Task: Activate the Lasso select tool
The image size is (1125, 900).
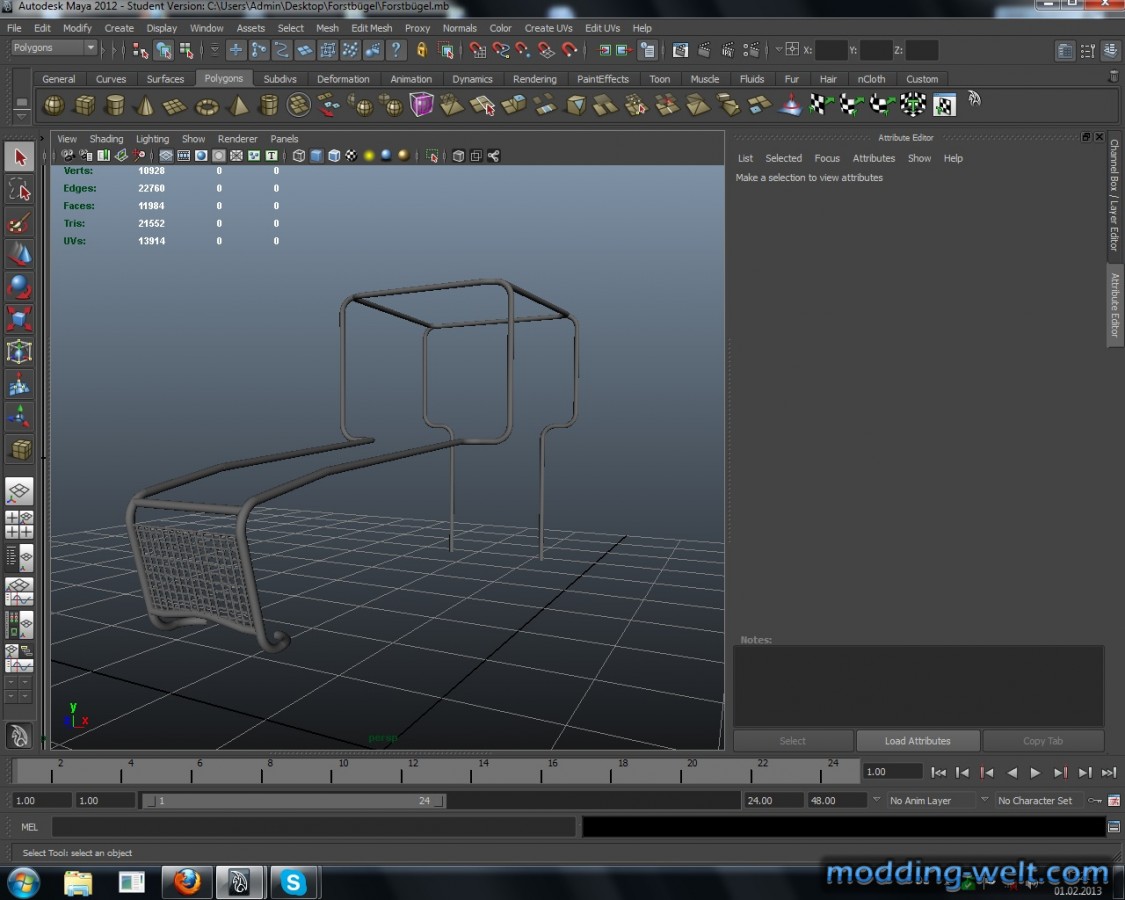Action: point(19,190)
